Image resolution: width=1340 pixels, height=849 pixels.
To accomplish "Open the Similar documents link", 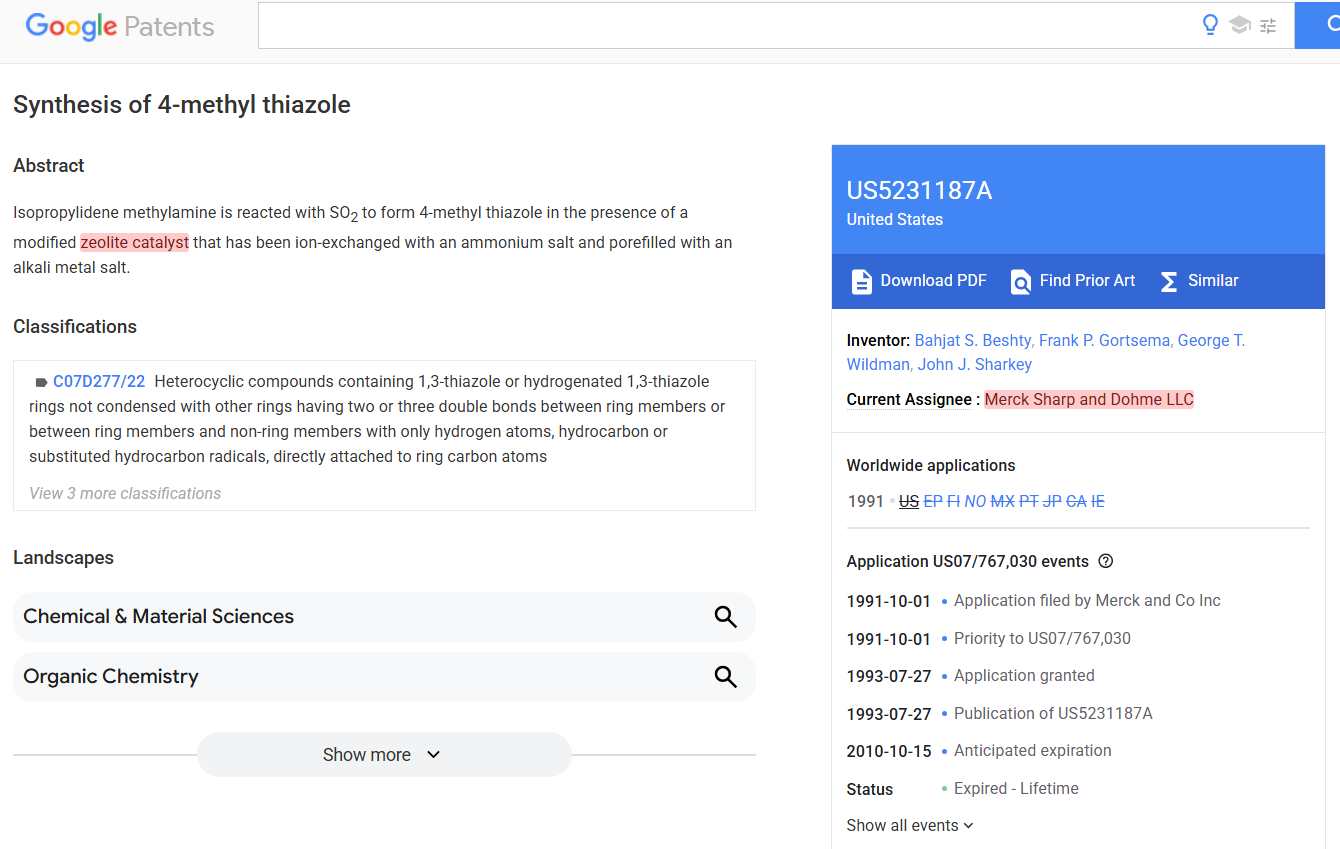I will click(x=1213, y=281).
